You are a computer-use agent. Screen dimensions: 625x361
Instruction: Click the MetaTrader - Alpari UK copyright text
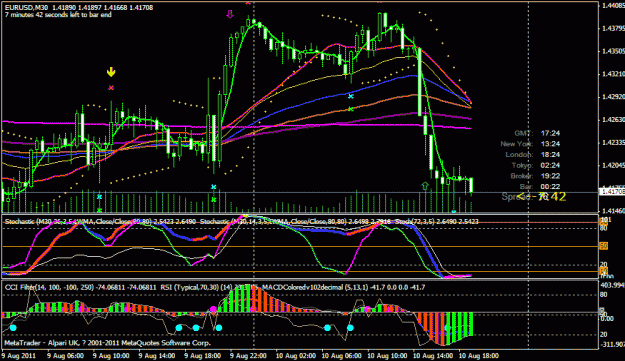point(108,343)
